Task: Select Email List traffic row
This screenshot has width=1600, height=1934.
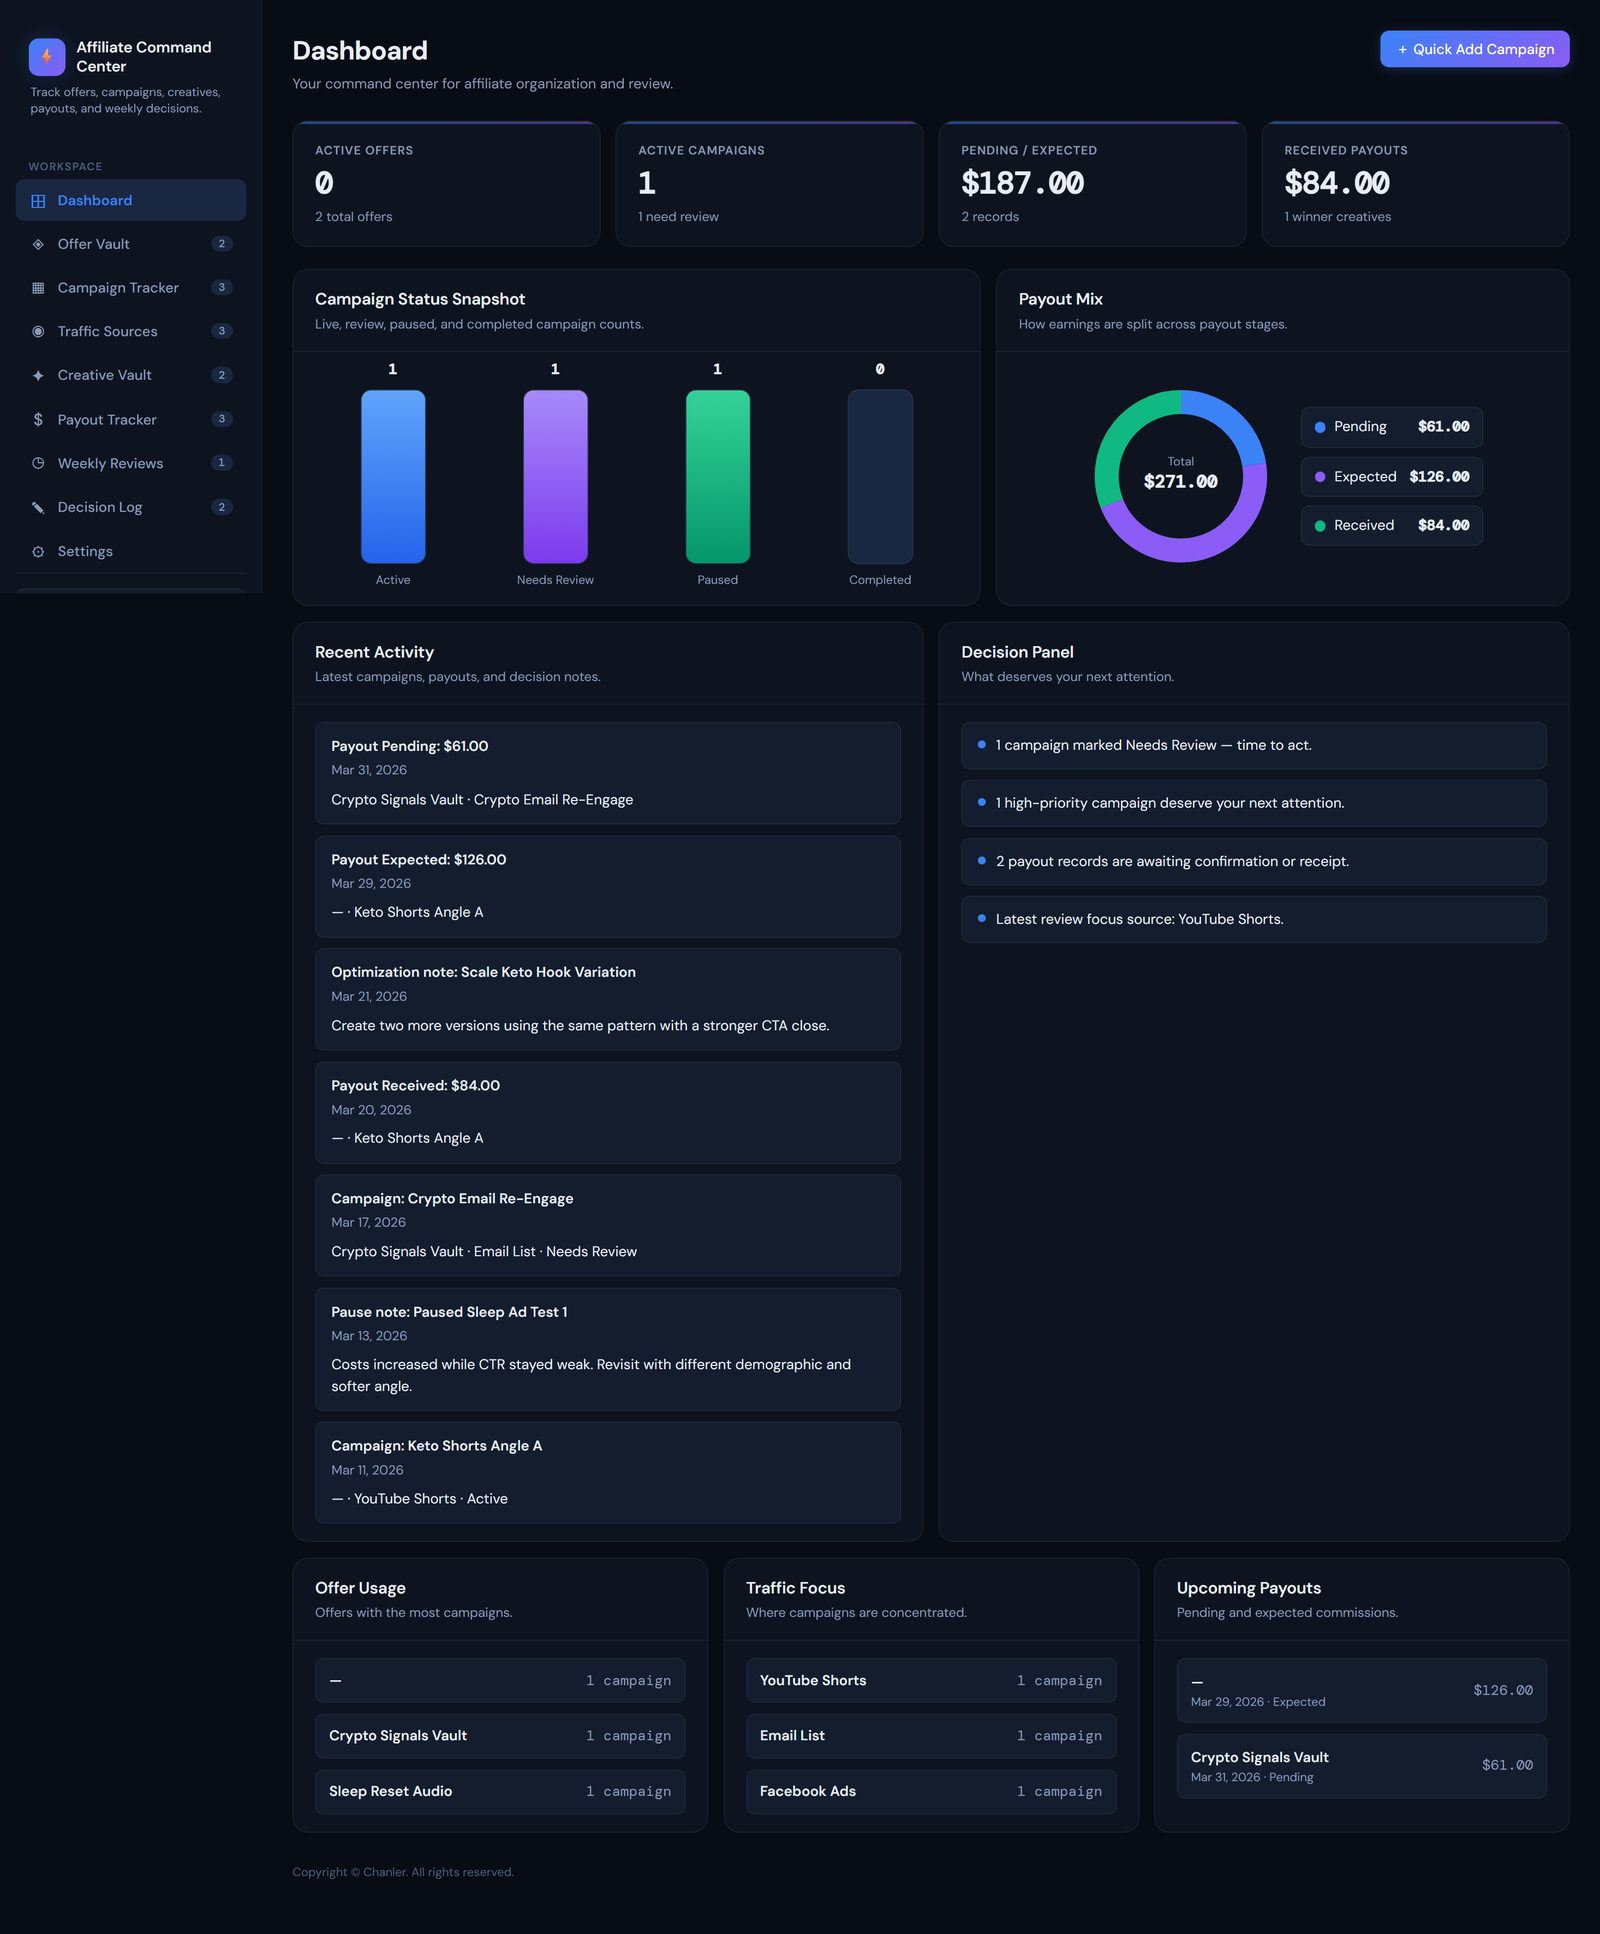Action: click(x=931, y=1736)
